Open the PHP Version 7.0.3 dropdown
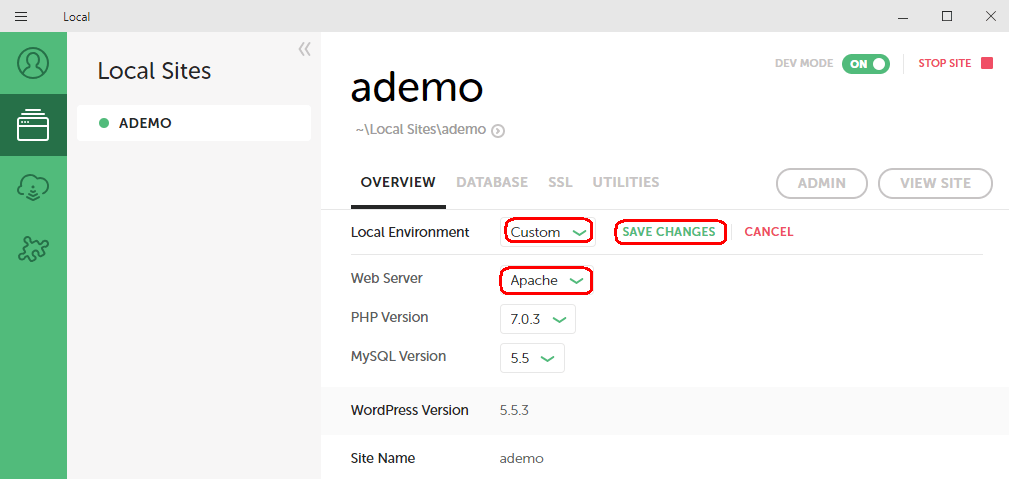1009x479 pixels. pos(538,319)
